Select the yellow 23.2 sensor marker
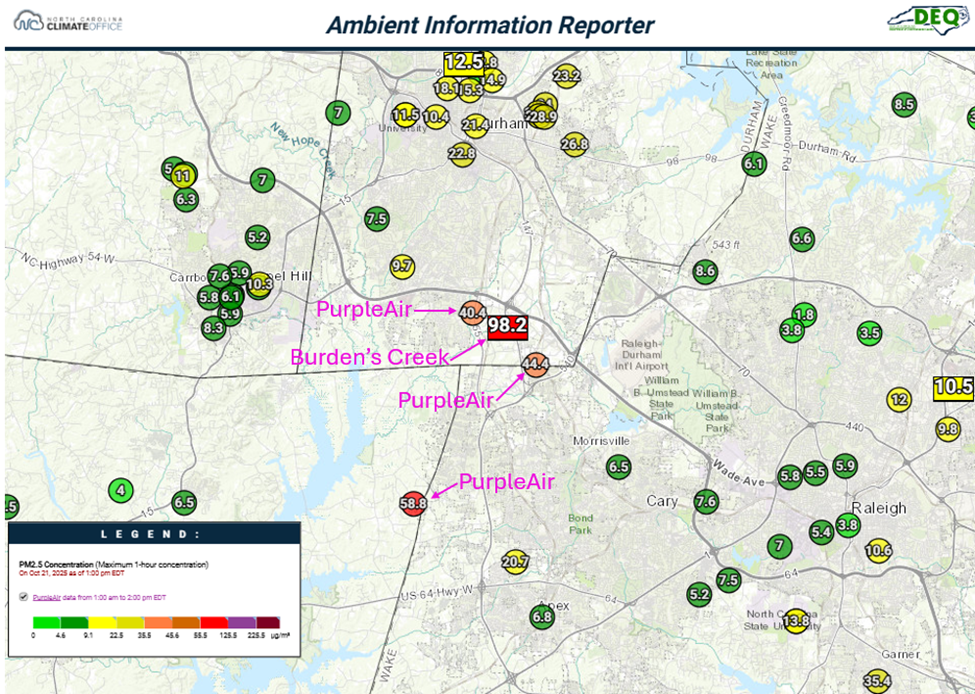Viewport: 975px width, 694px height. (566, 76)
